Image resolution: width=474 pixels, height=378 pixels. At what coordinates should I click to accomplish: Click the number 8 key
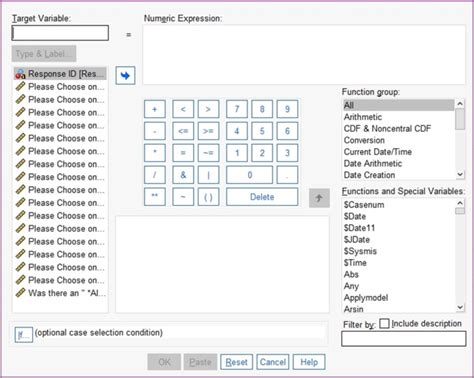pos(262,109)
